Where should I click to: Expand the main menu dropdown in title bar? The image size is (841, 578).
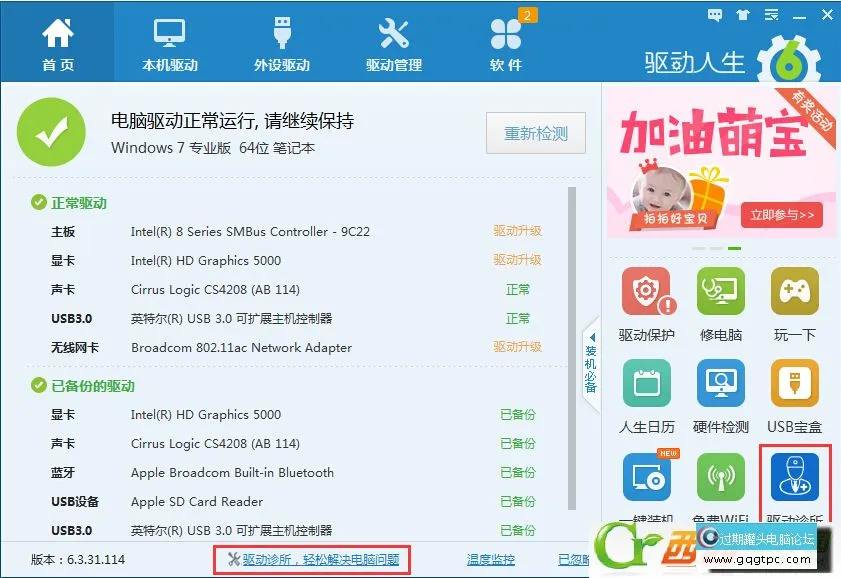point(771,14)
